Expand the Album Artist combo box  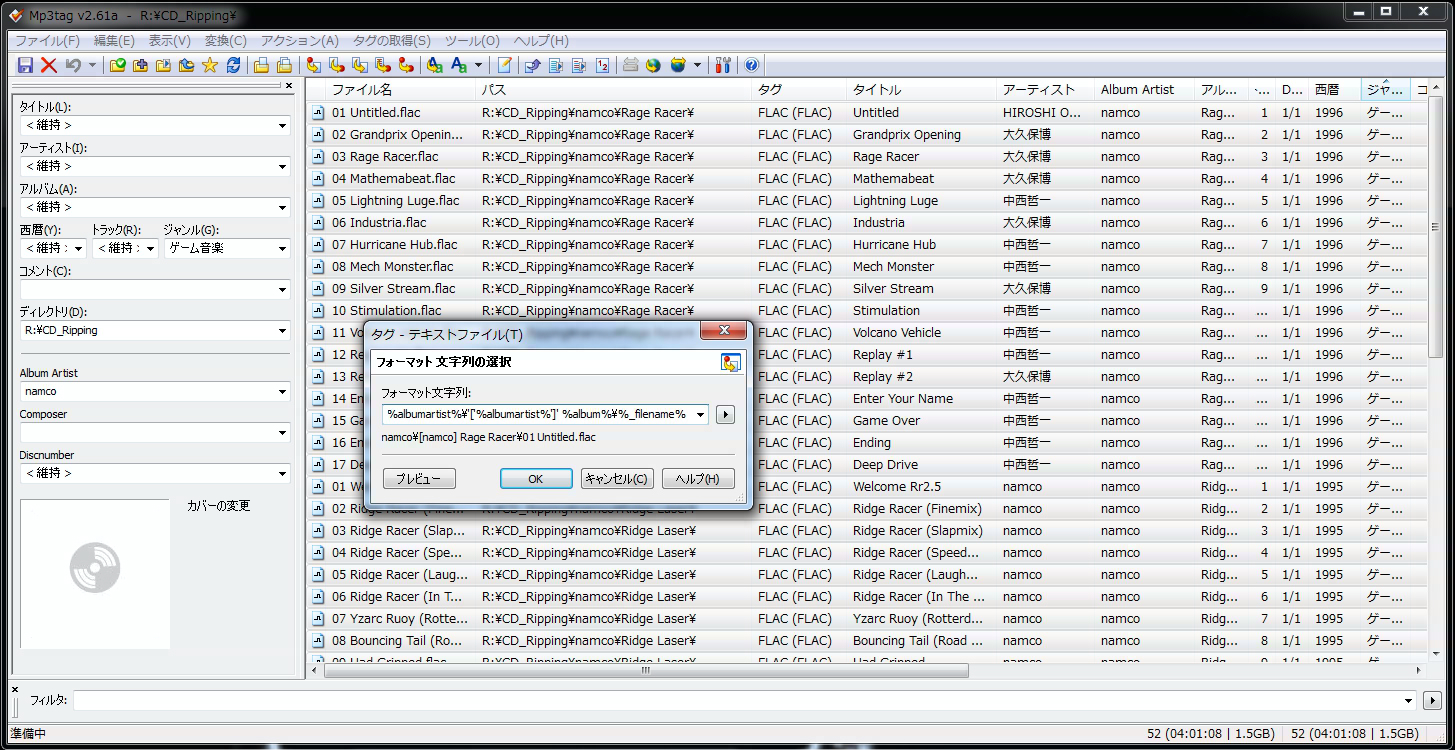pos(282,391)
